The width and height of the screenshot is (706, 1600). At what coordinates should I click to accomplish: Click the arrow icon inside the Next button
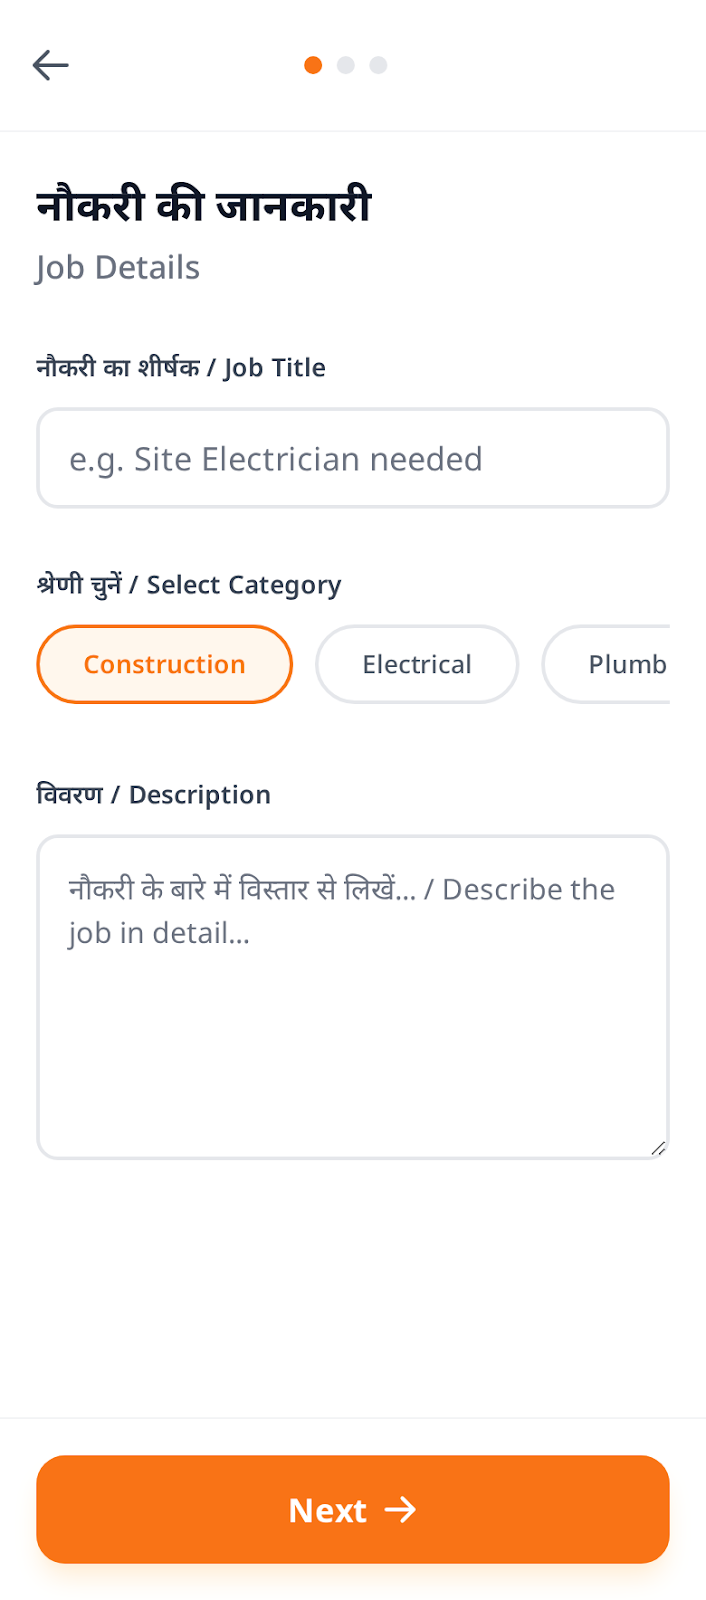[404, 1510]
